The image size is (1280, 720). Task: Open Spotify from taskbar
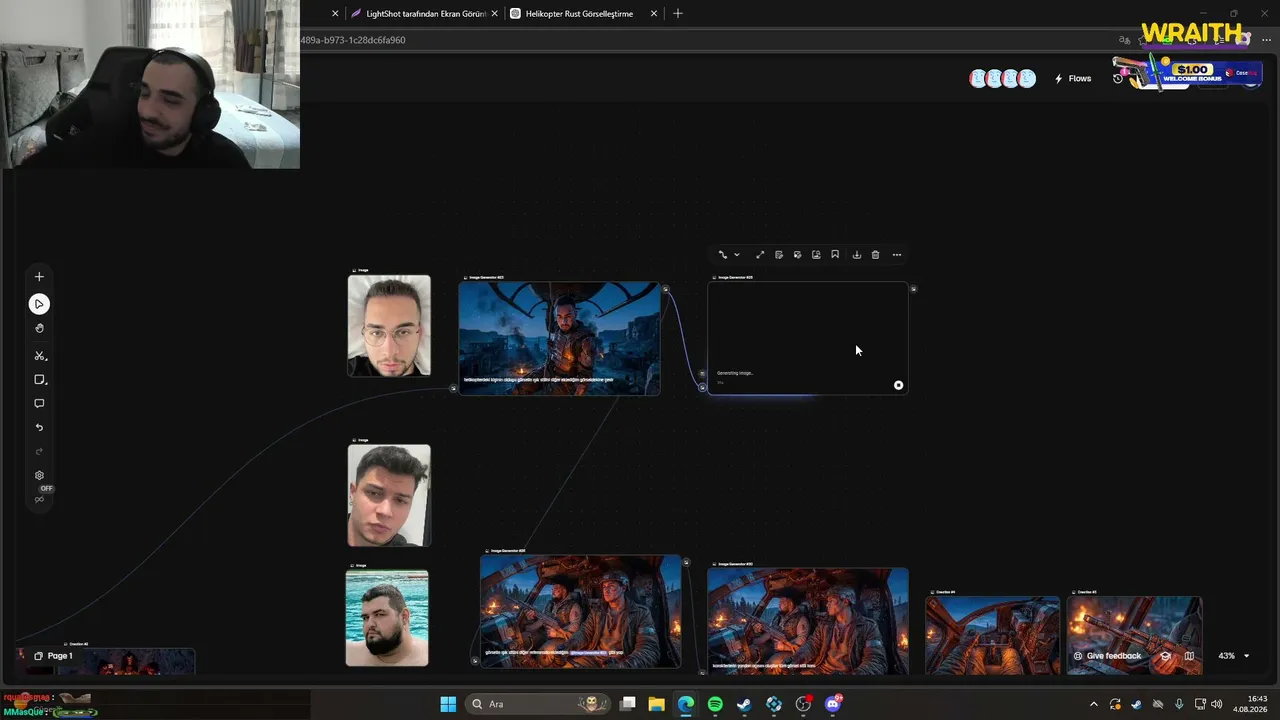coord(715,704)
